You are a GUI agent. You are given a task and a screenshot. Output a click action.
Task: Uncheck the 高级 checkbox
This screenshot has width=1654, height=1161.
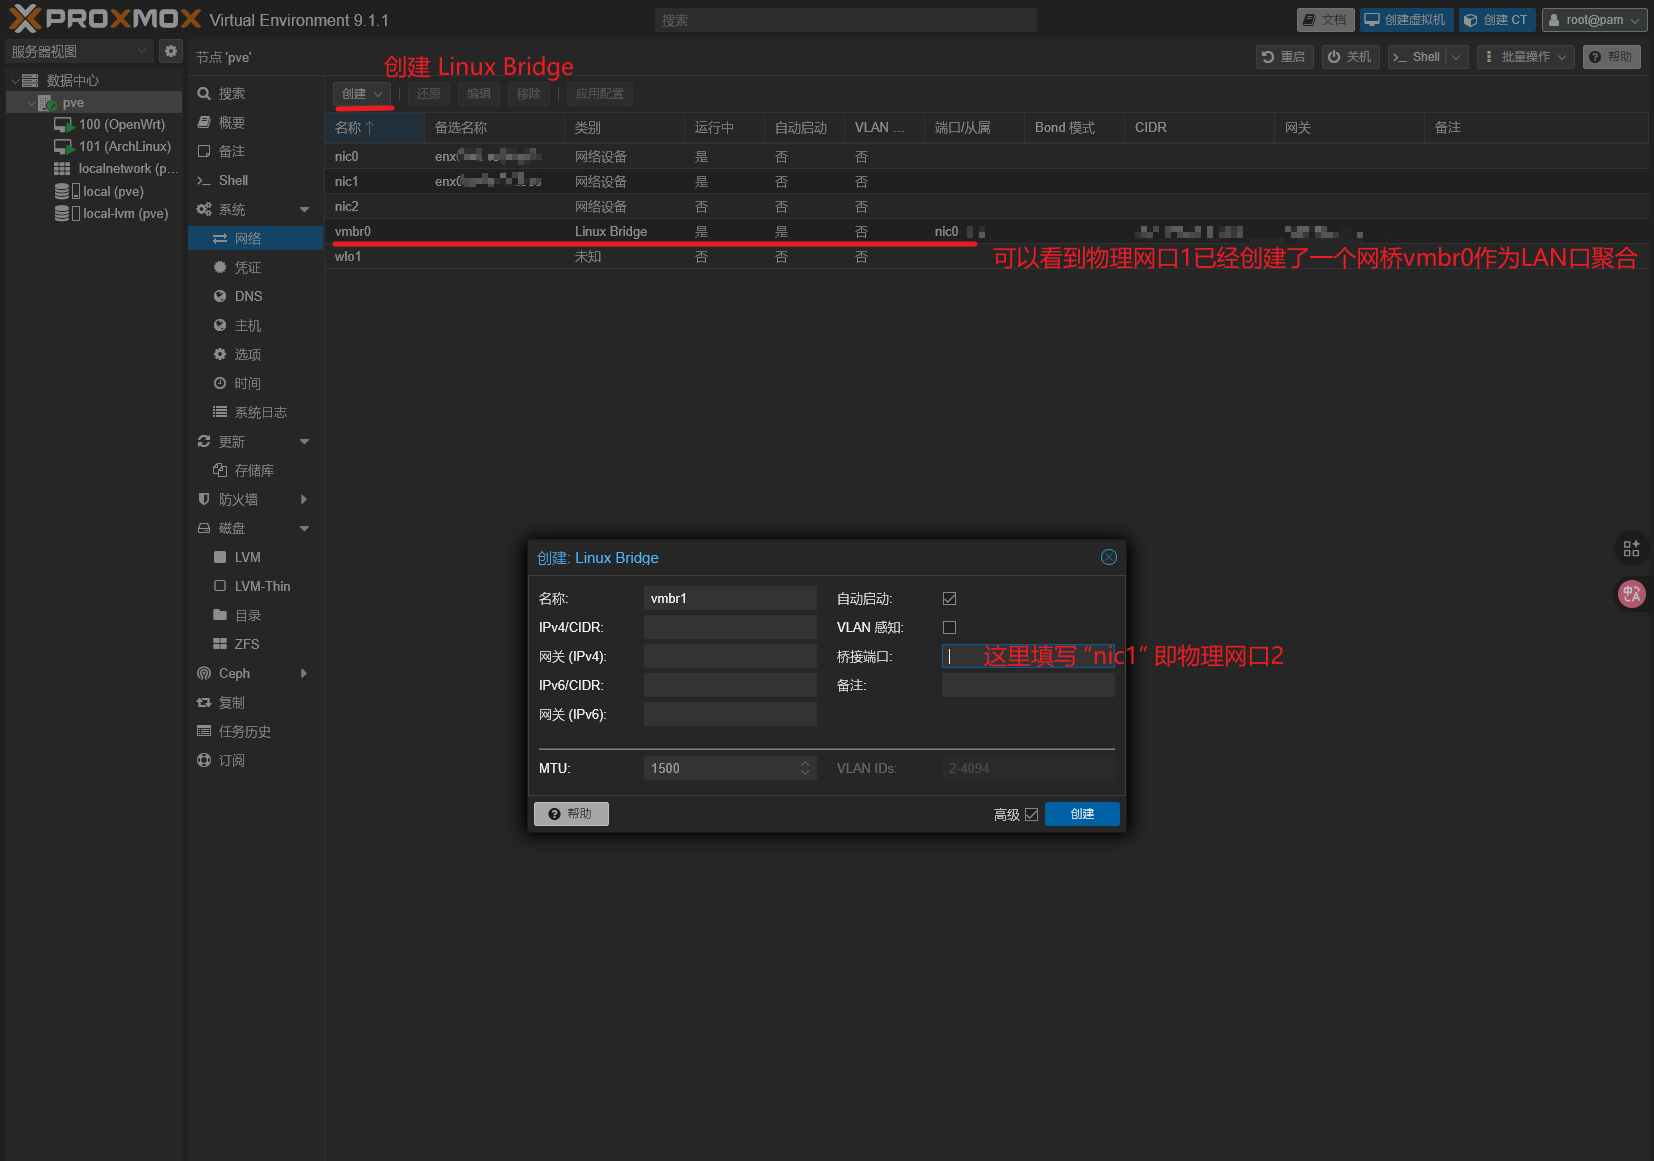tap(1031, 815)
